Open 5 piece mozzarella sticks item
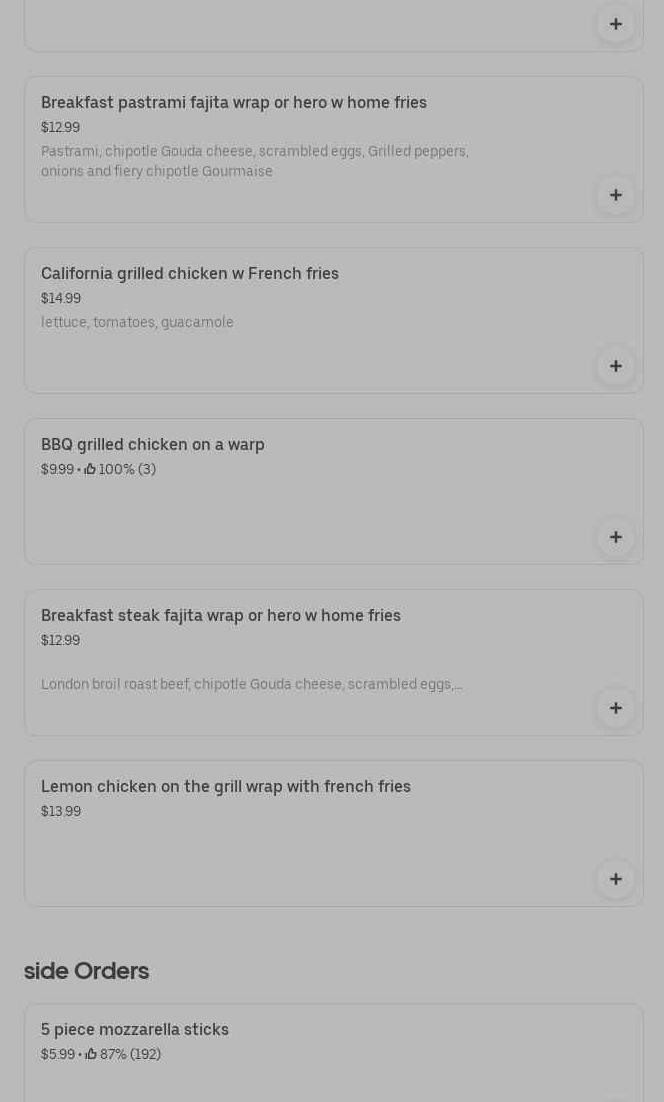Image resolution: width=664 pixels, height=1102 pixels. [x=134, y=1029]
